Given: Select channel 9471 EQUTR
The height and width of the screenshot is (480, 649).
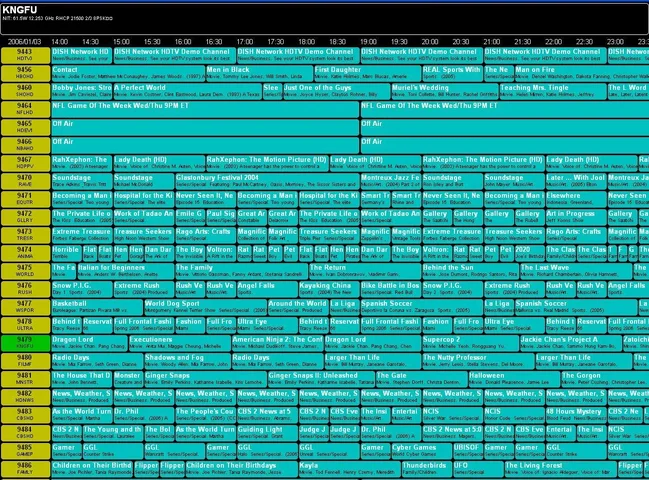Looking at the screenshot, I should pyautogui.click(x=25, y=199).
